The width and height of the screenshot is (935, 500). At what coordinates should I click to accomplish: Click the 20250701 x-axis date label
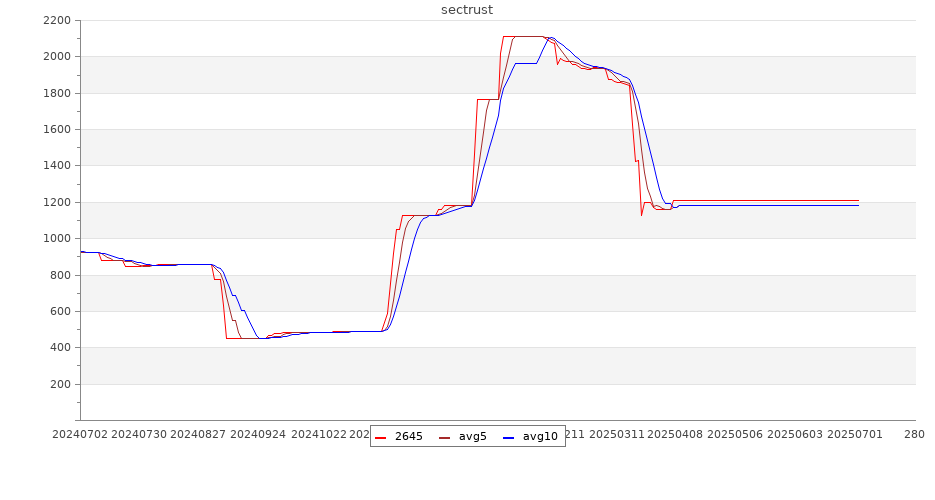coord(857,435)
